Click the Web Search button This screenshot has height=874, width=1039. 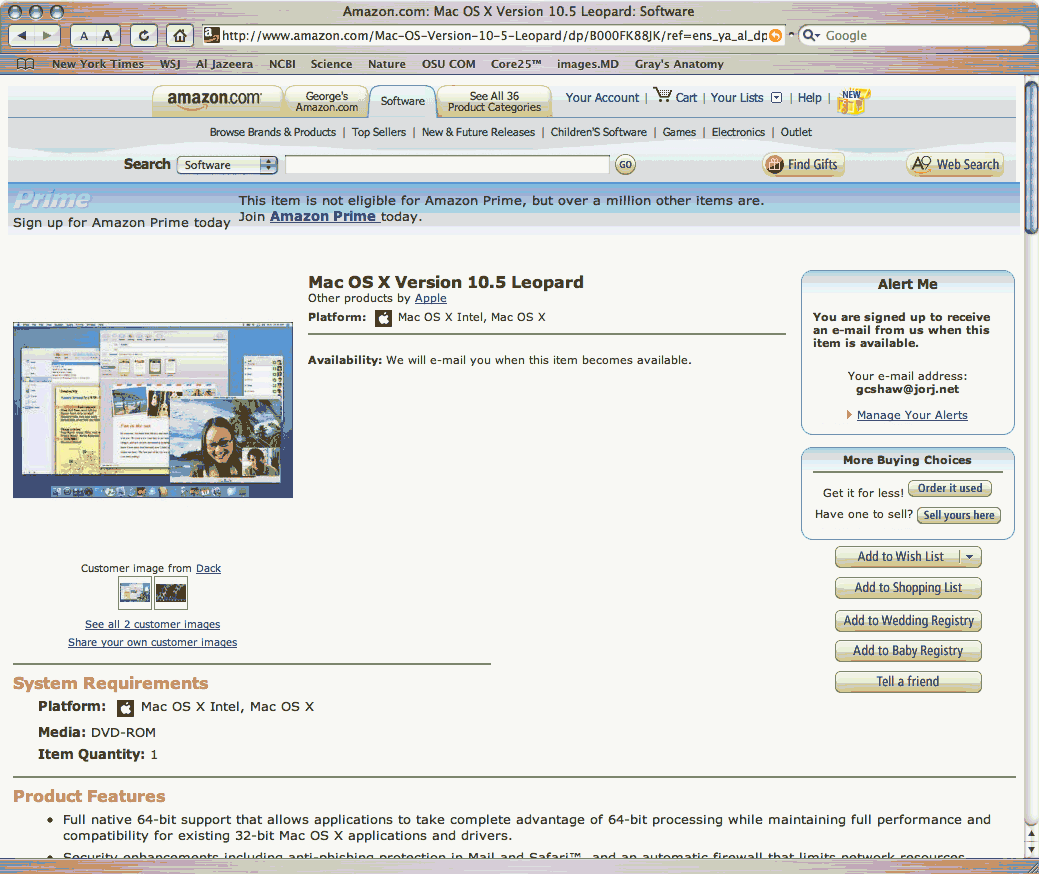pyautogui.click(x=955, y=165)
